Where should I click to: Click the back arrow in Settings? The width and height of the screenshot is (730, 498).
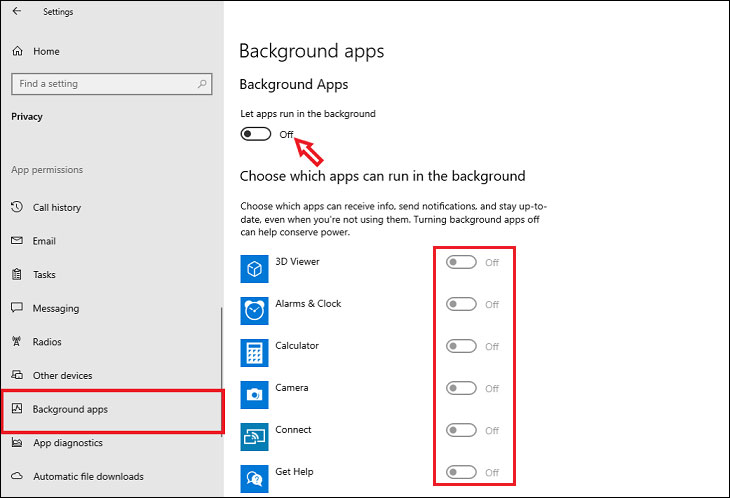pos(16,12)
